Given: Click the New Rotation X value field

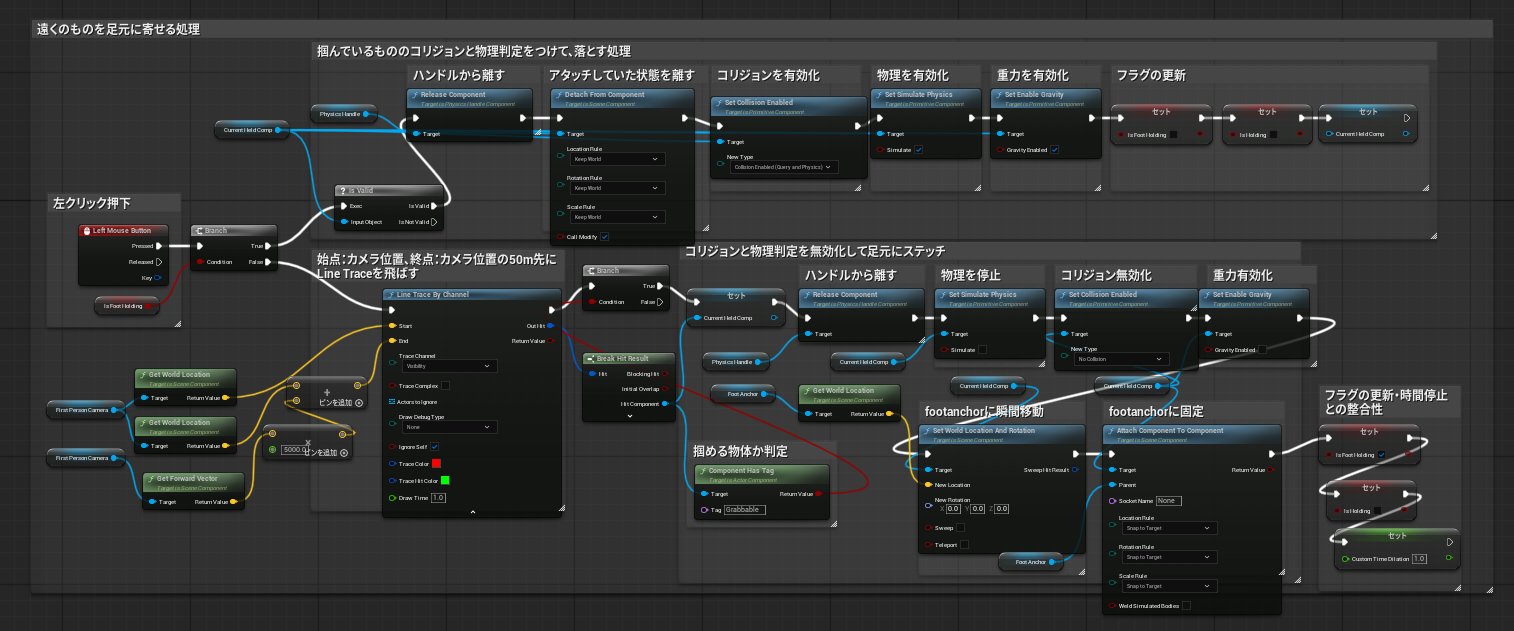Looking at the screenshot, I should click(x=953, y=509).
